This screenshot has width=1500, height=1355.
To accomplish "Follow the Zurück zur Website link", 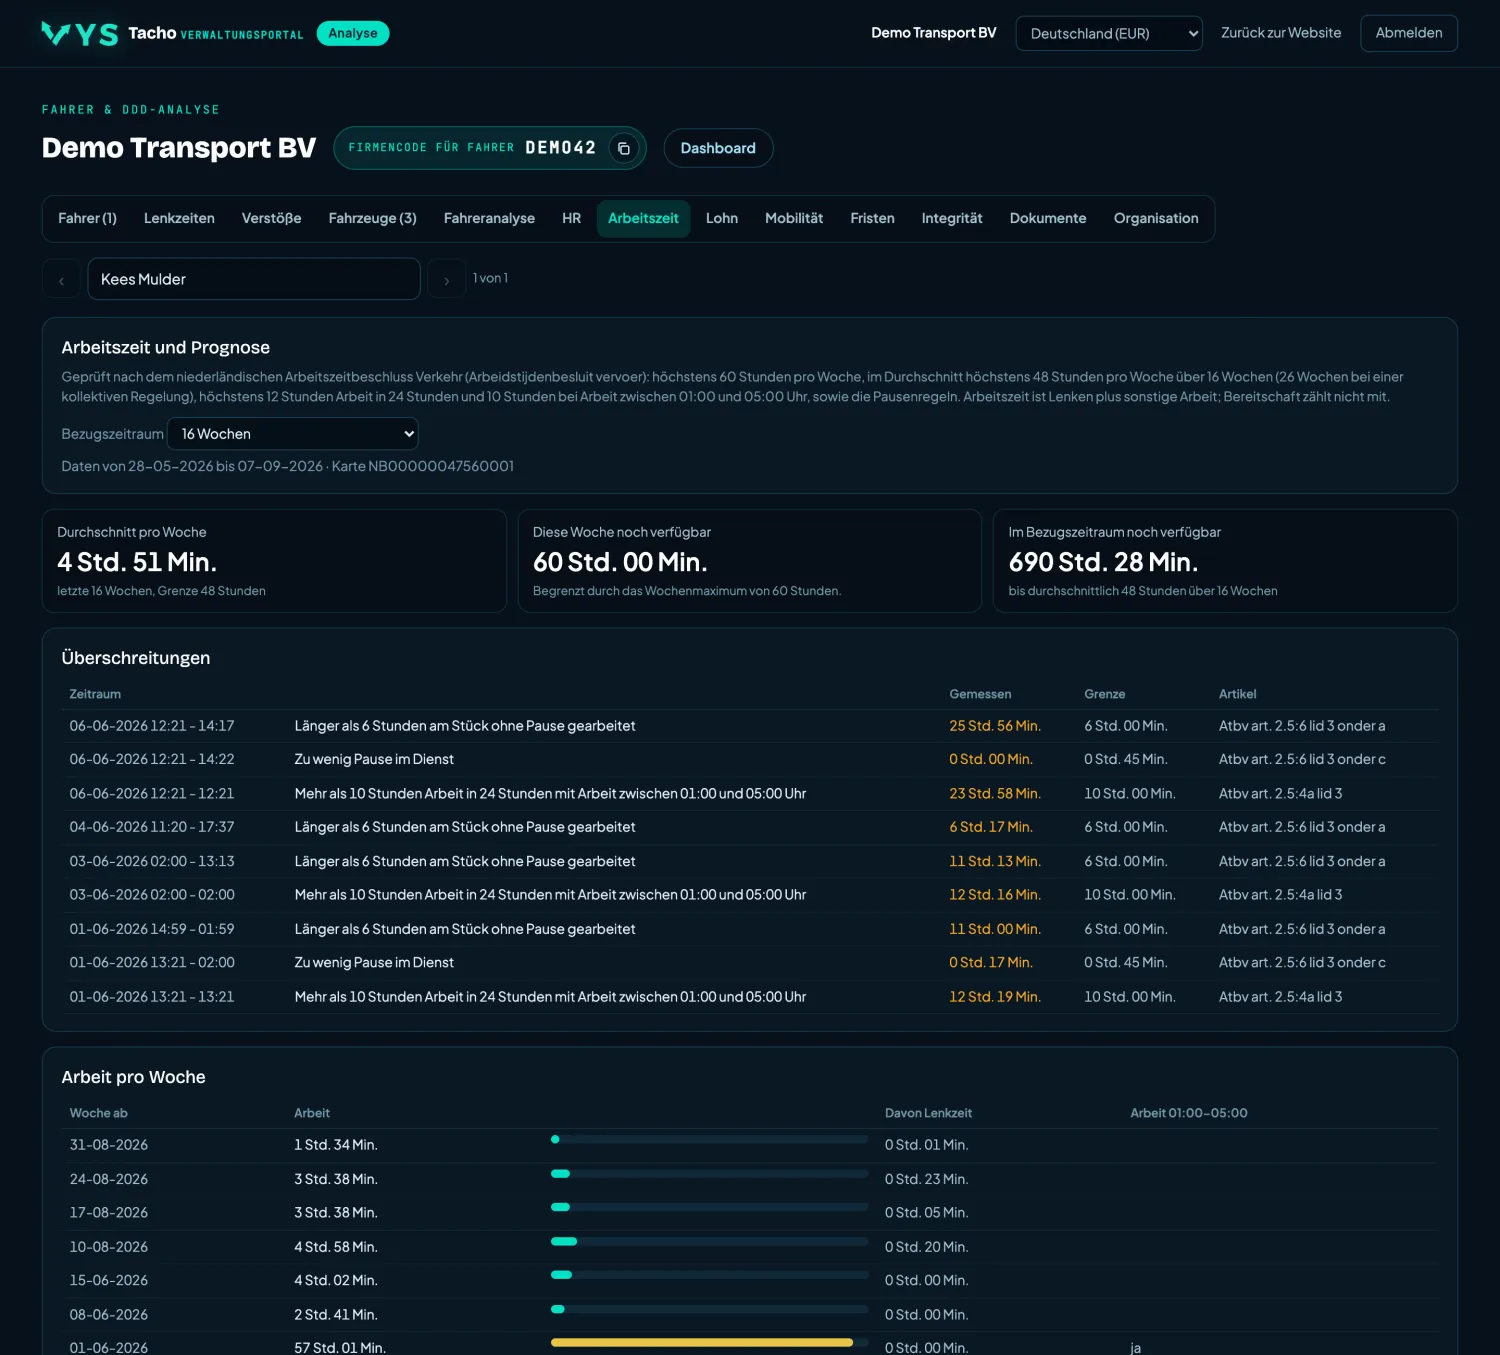I will click(1281, 33).
